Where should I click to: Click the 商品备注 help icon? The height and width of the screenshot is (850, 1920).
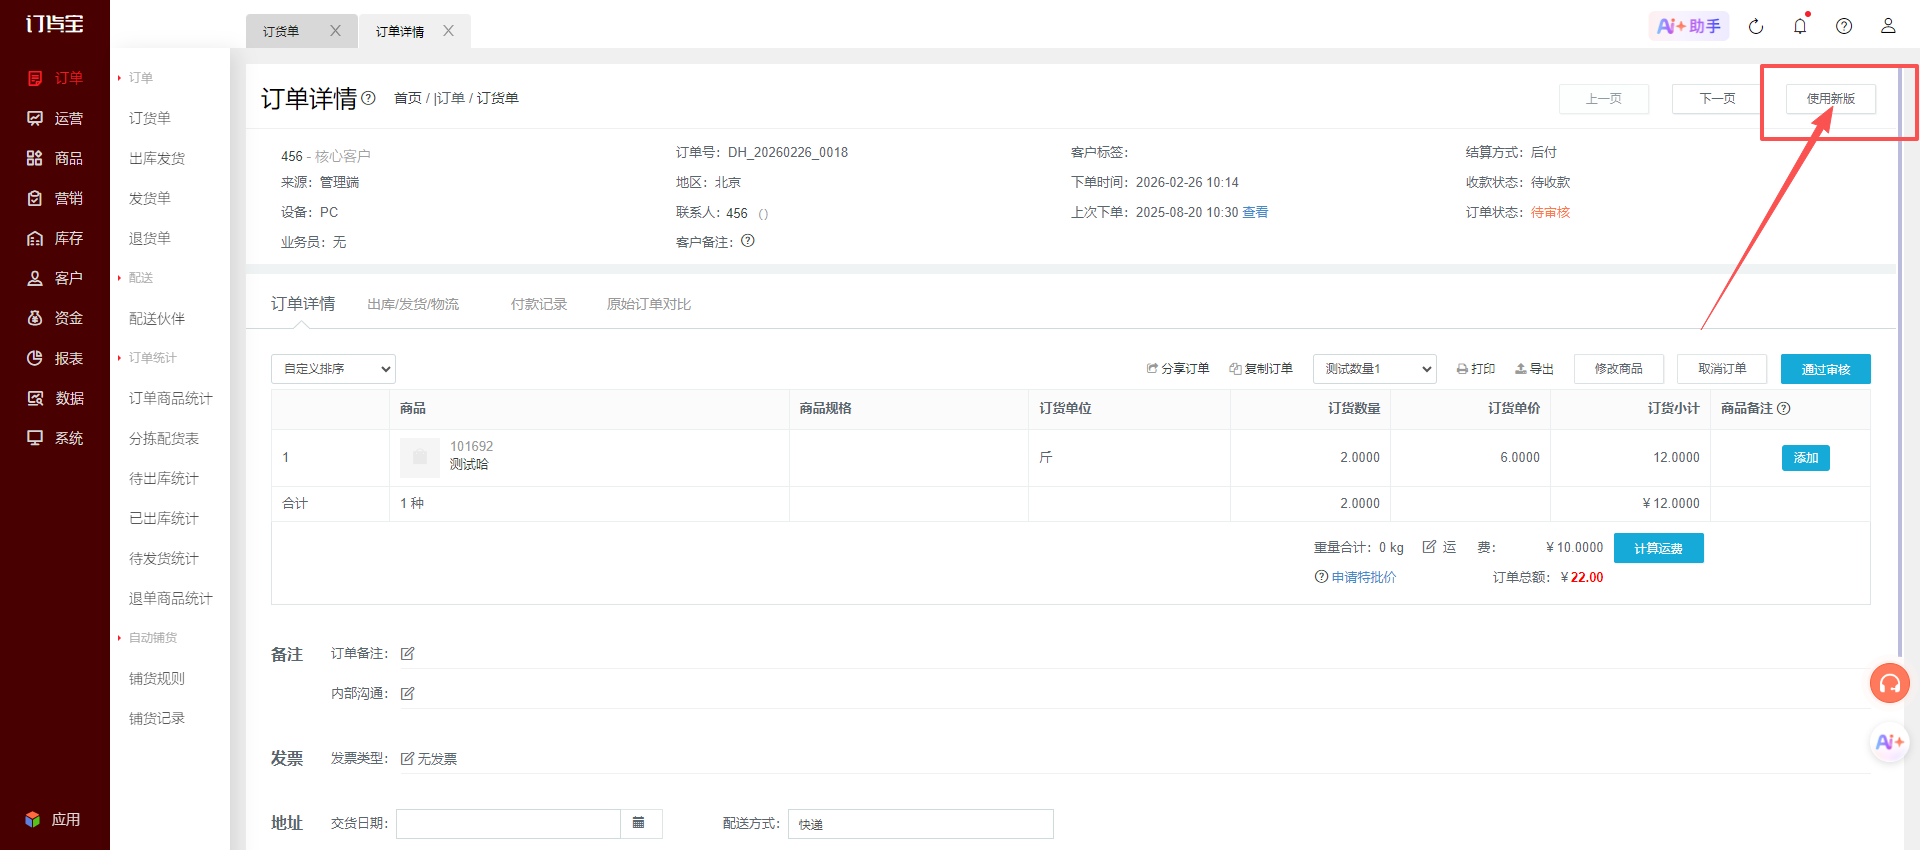tap(1784, 408)
